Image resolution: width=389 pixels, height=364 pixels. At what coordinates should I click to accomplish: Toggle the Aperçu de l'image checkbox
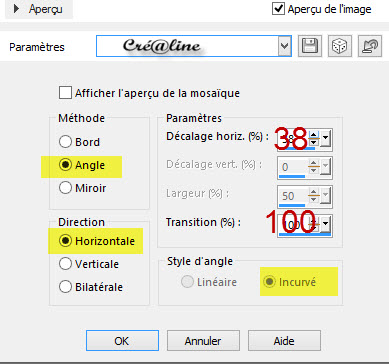(x=278, y=8)
